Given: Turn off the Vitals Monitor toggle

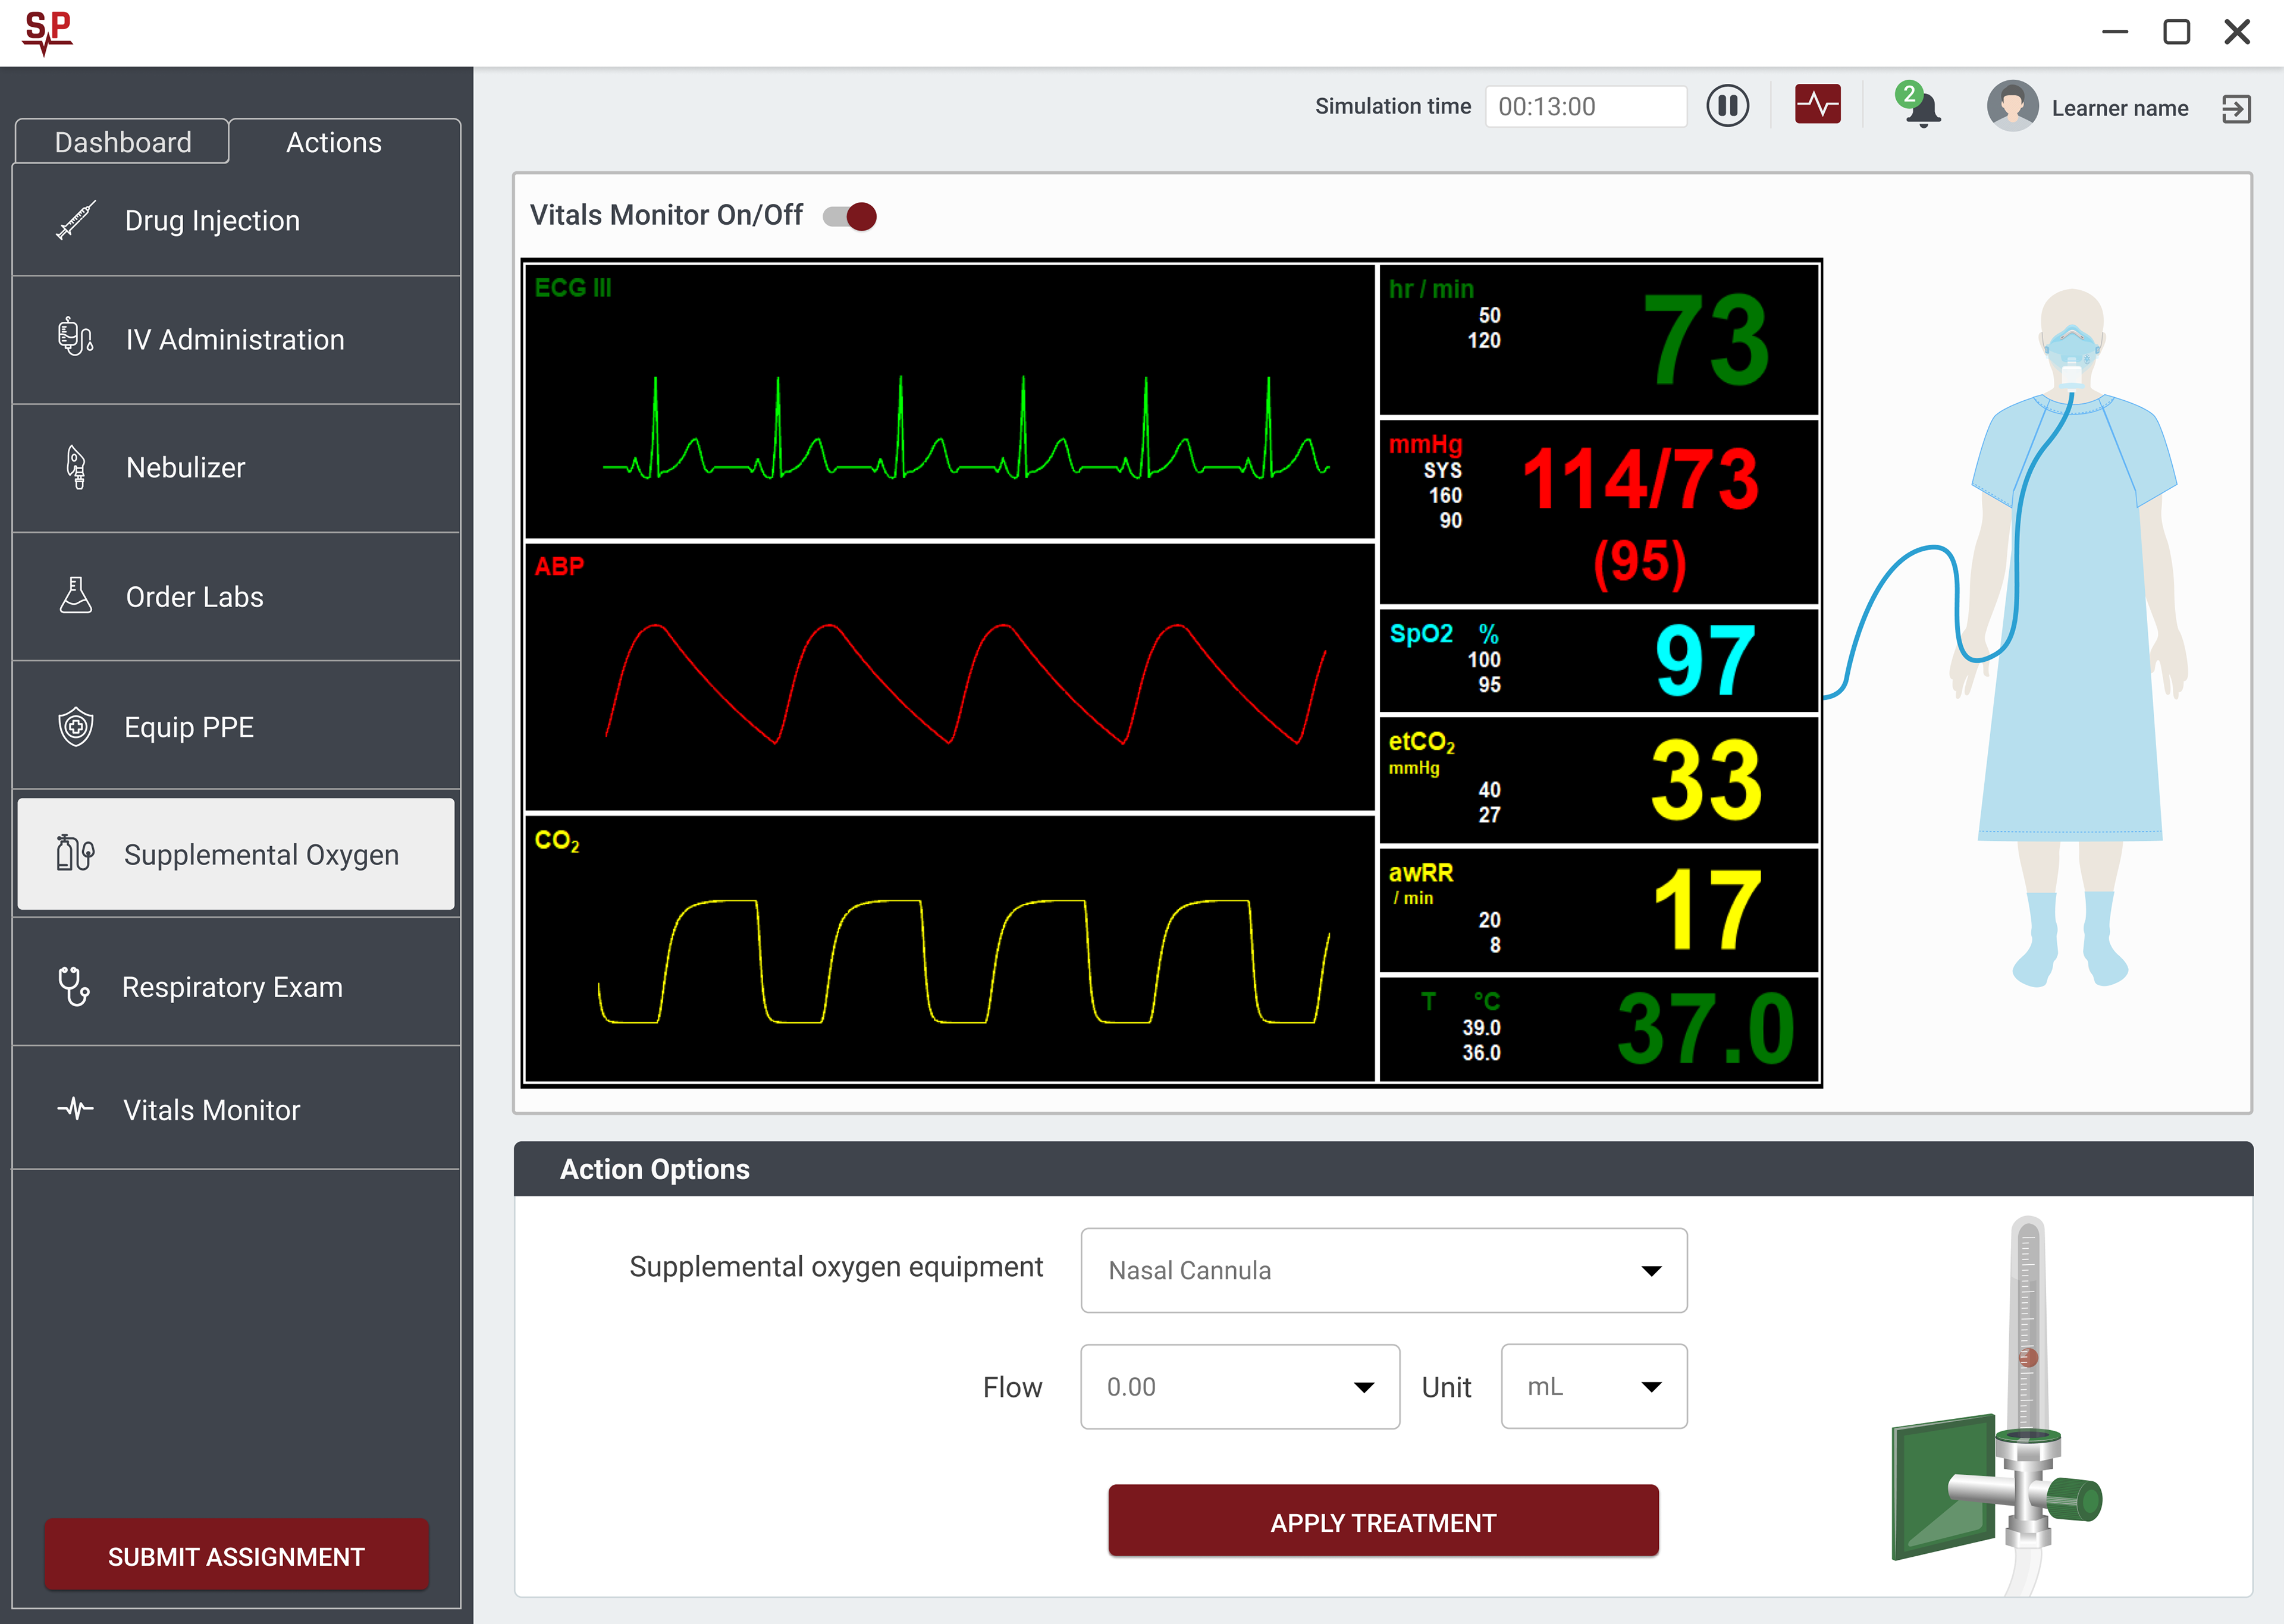Looking at the screenshot, I should (x=850, y=216).
